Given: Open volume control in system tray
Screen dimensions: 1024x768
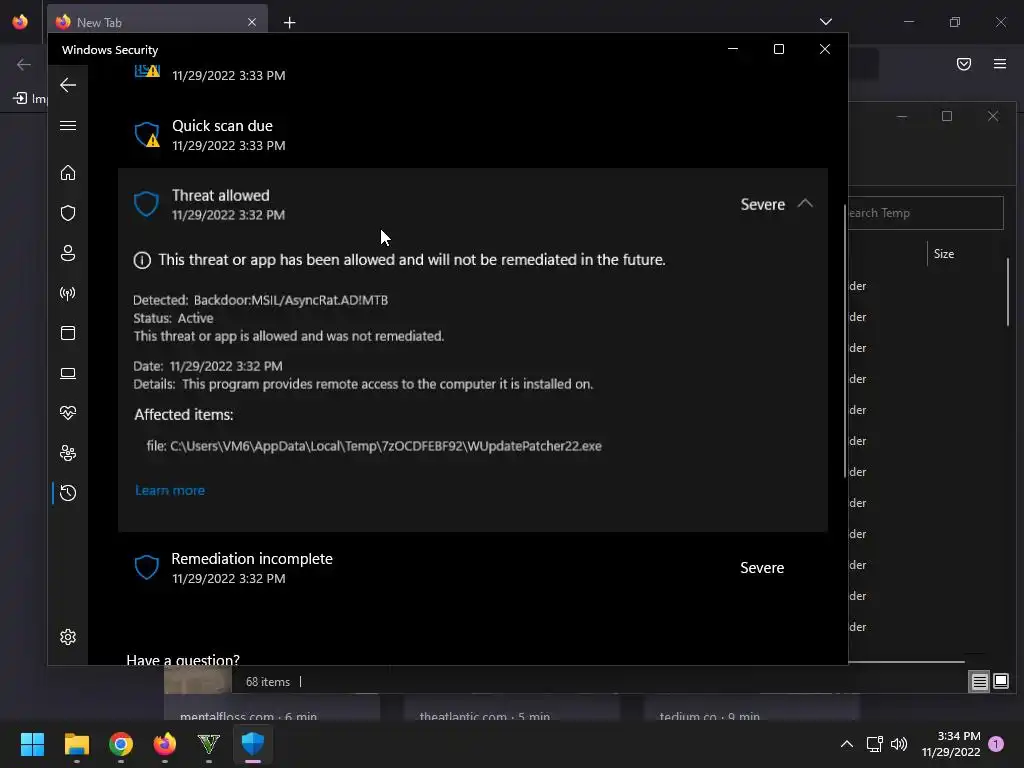Looking at the screenshot, I should click(x=899, y=744).
